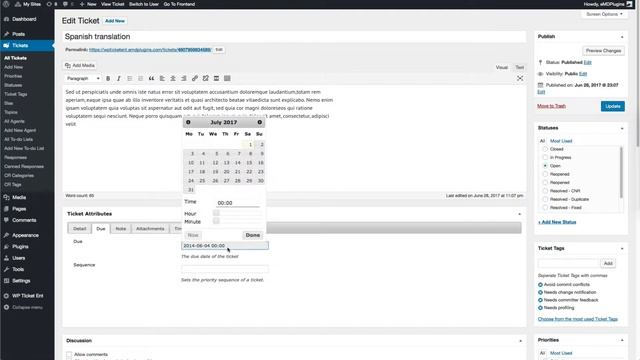Click the Add New Status link
The image size is (640, 360).
point(557,222)
